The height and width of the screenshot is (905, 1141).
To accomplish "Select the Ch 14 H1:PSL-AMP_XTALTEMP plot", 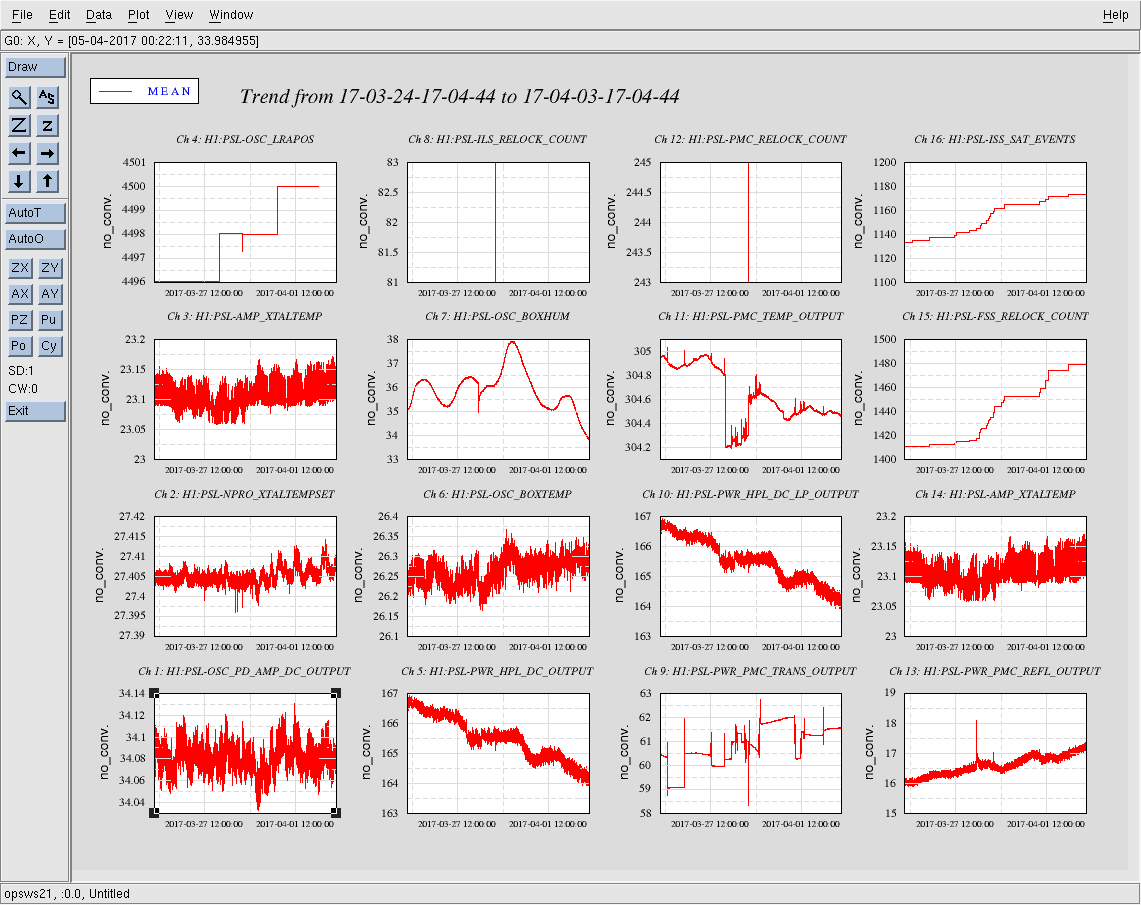I will 995,576.
